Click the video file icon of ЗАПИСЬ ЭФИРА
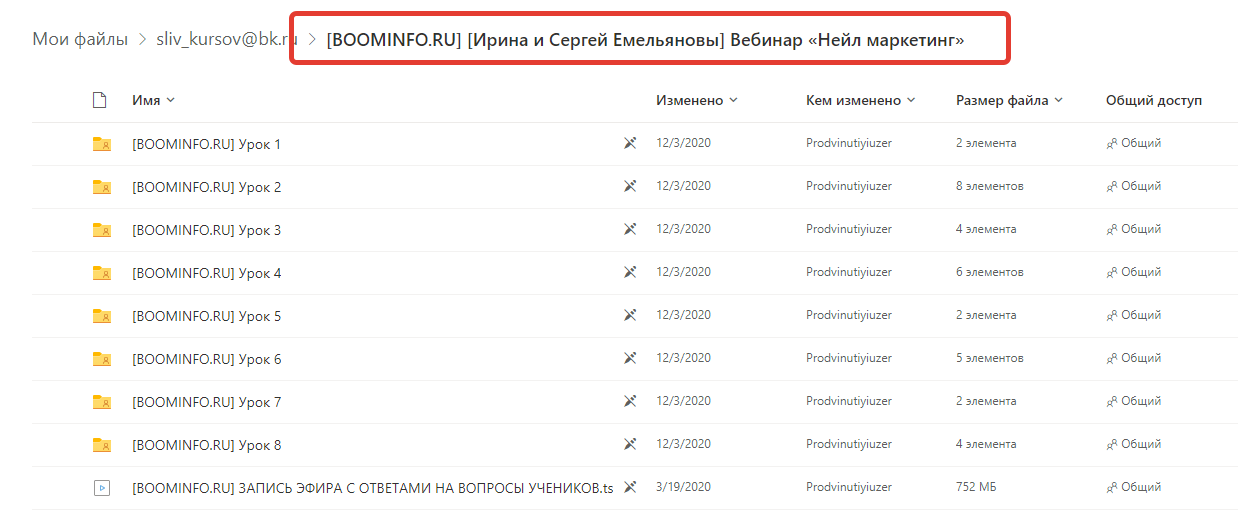Image resolution: width=1238 pixels, height=528 pixels. click(100, 488)
